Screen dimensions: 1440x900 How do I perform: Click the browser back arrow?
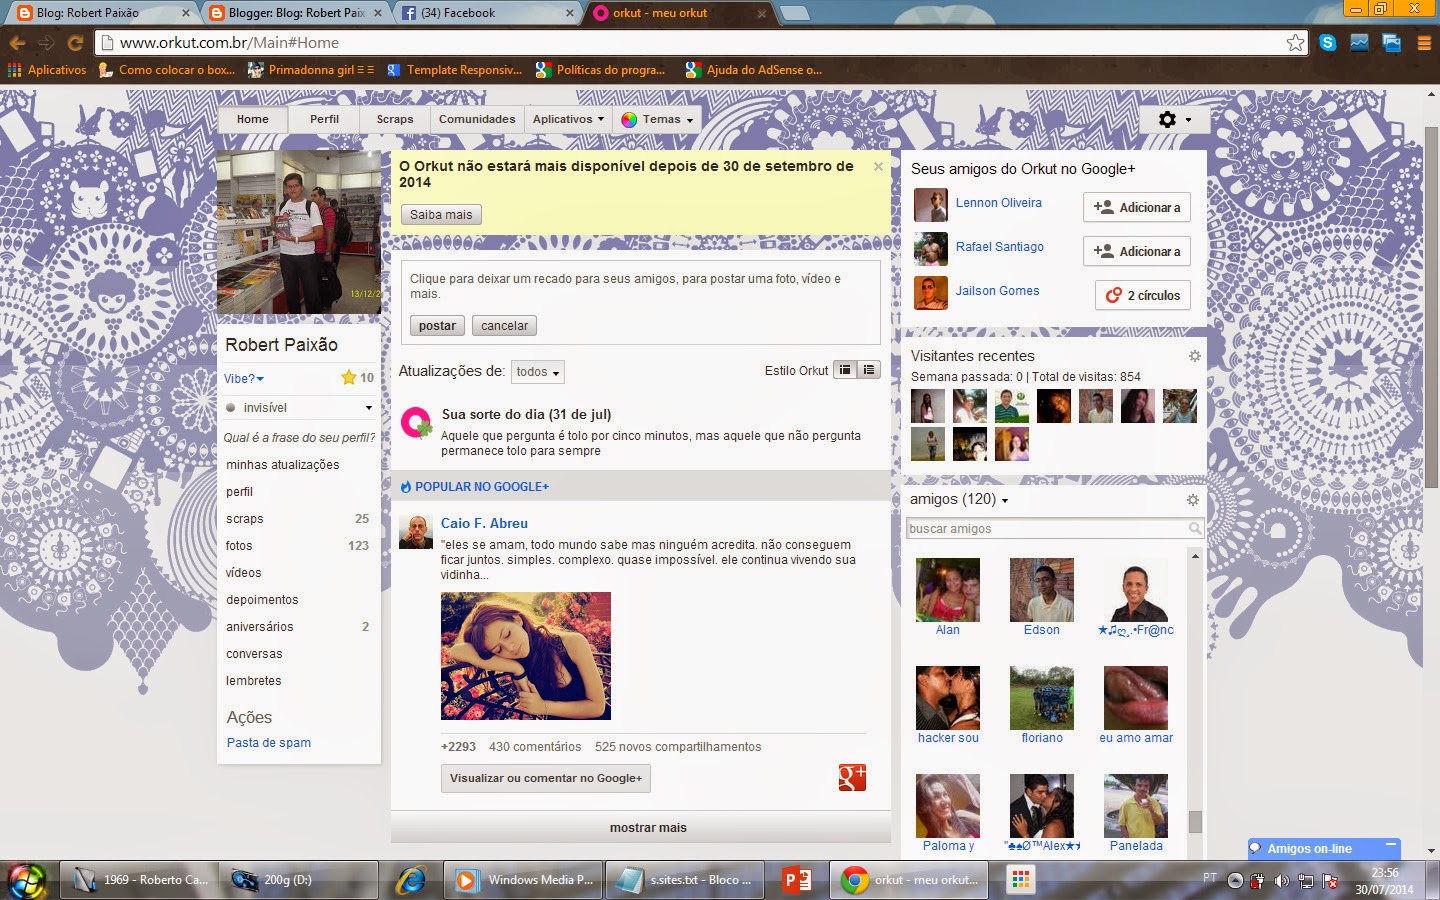[x=16, y=43]
